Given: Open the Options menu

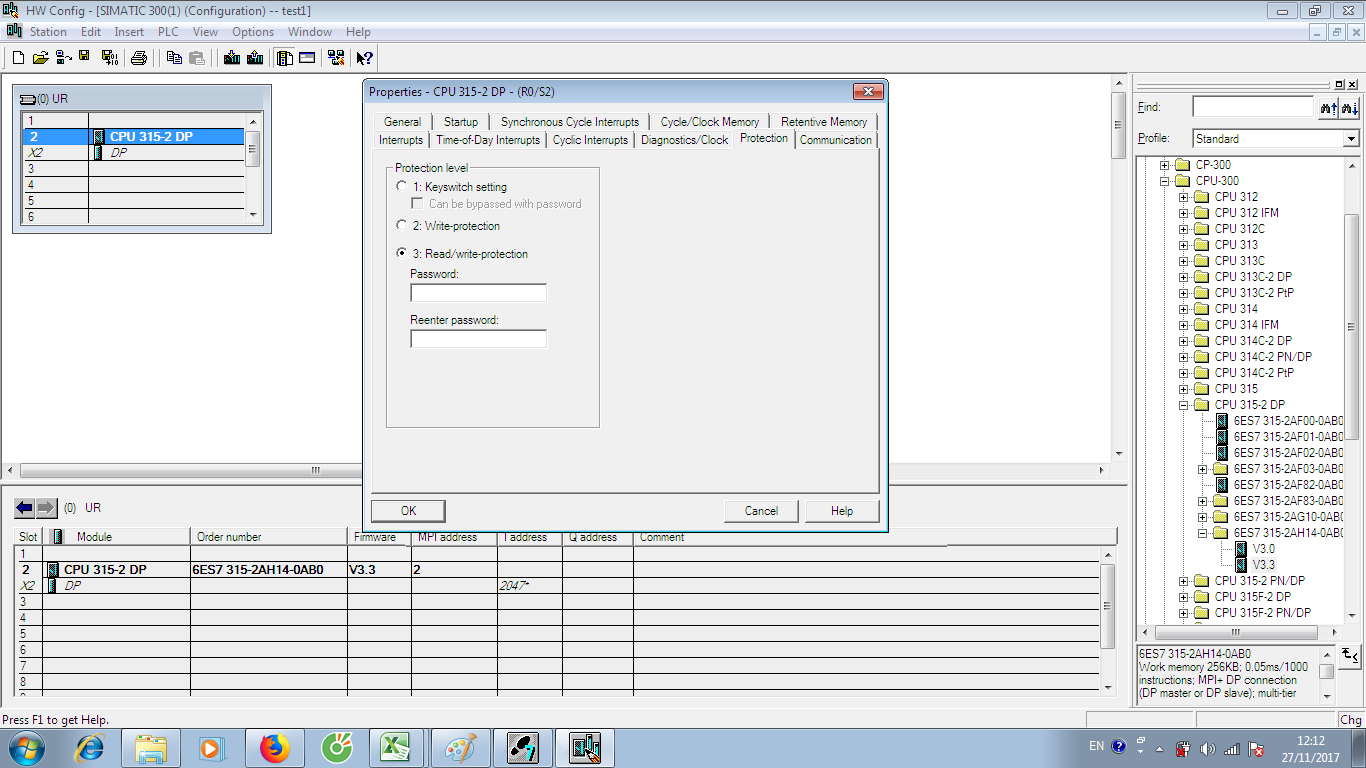Looking at the screenshot, I should pyautogui.click(x=253, y=32).
